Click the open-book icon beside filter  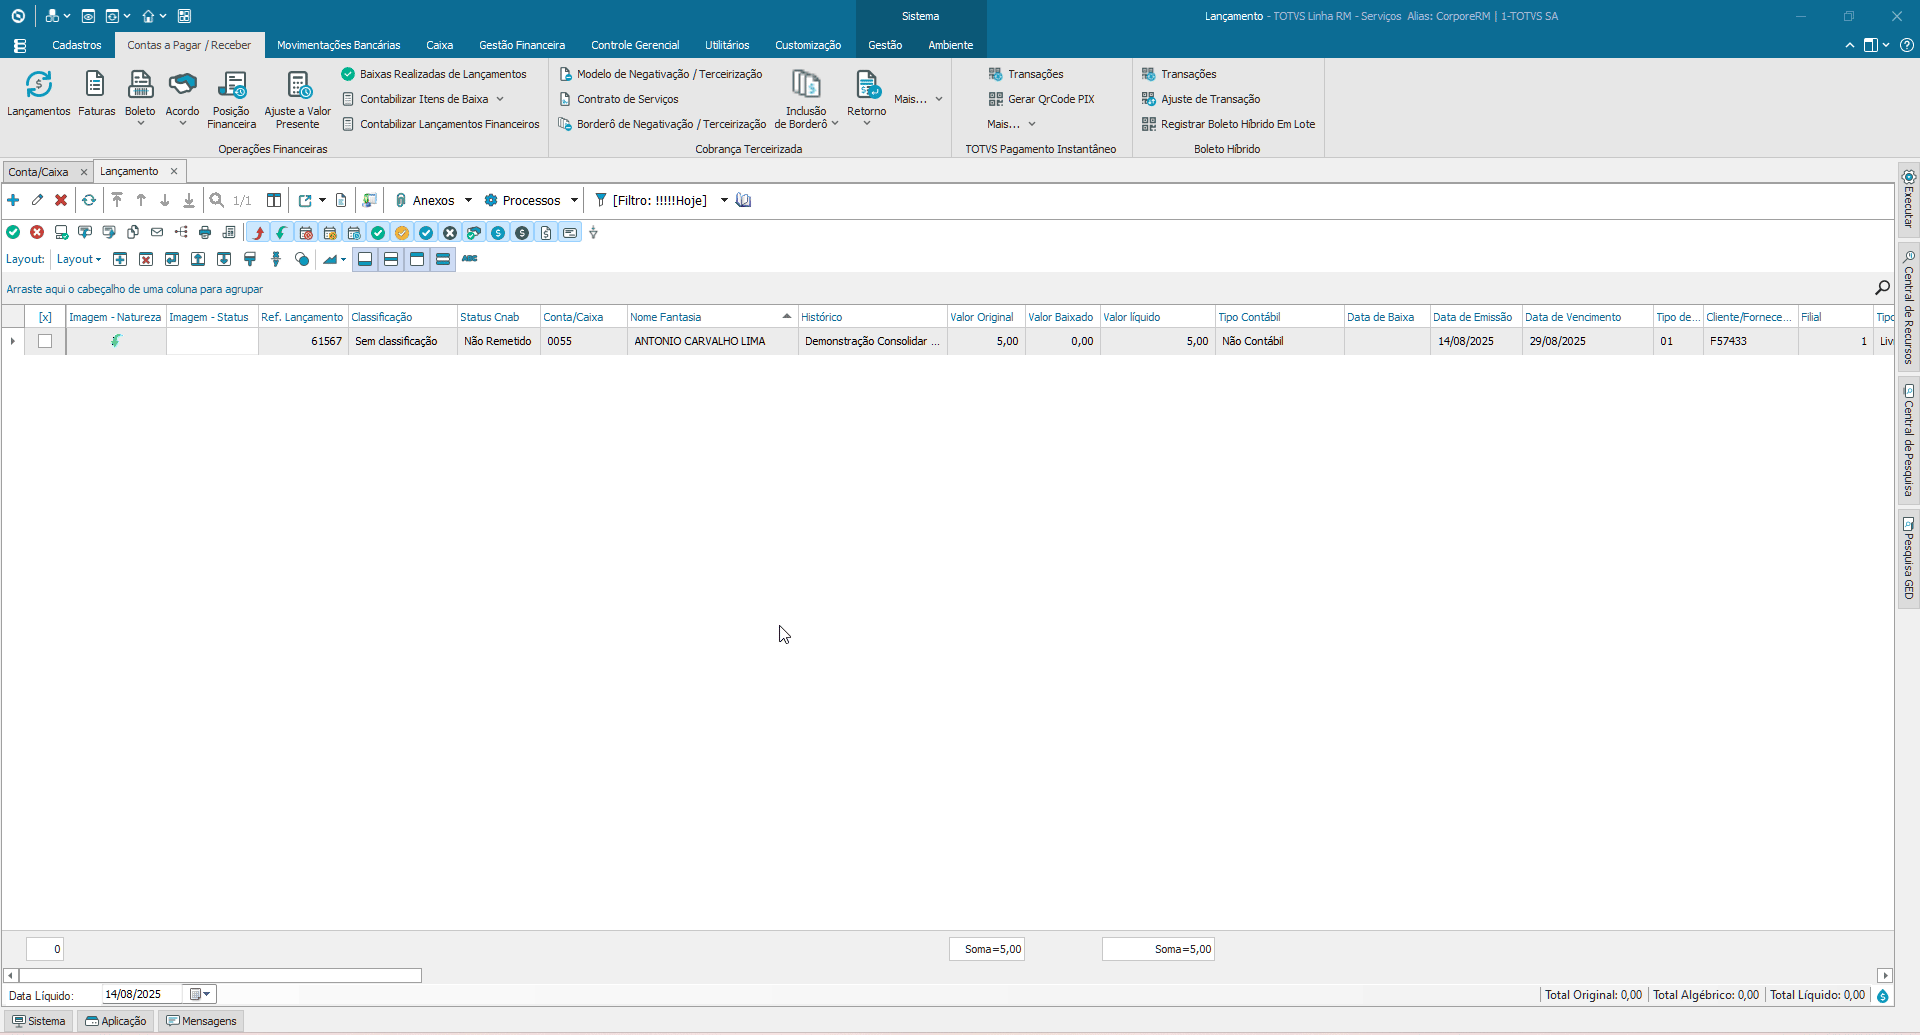tap(743, 200)
